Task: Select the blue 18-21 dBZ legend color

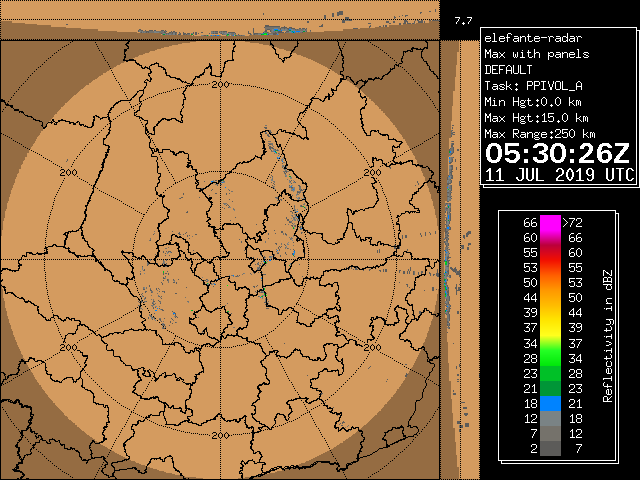Action: point(552,402)
